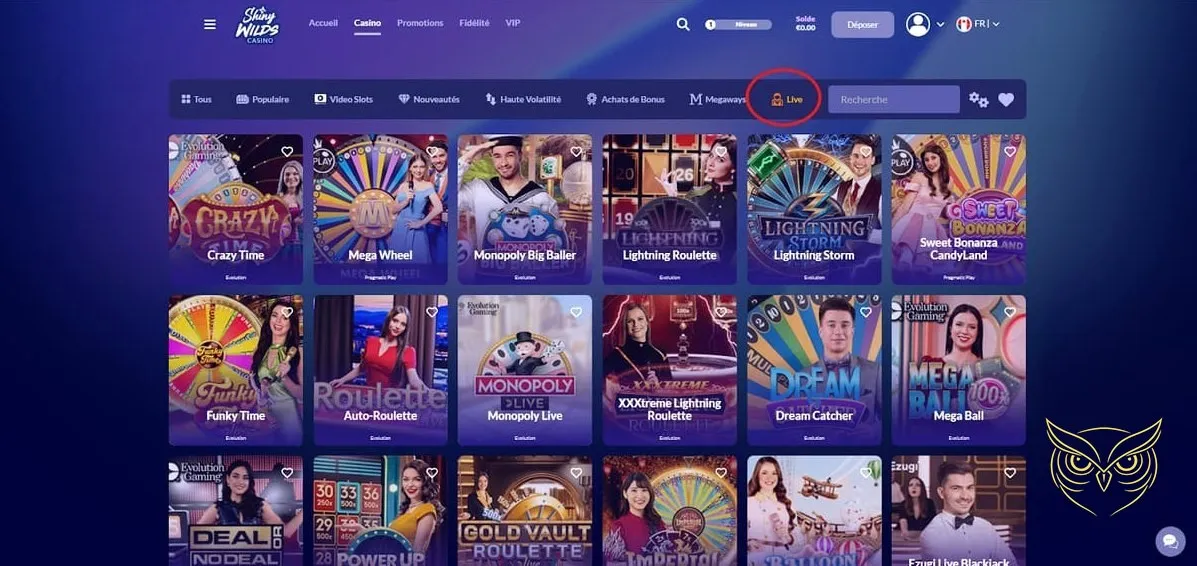Click the Déposer button
1197x566 pixels.
[862, 24]
